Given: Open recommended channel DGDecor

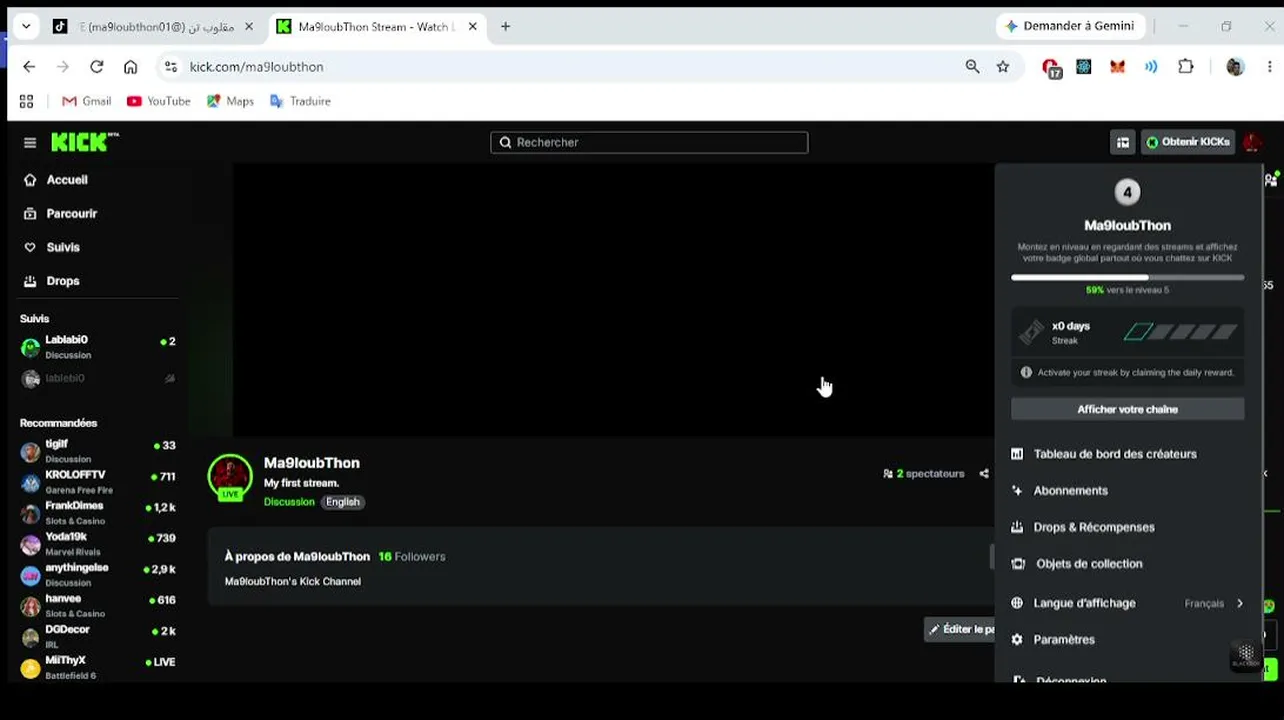Looking at the screenshot, I should click(98, 637).
